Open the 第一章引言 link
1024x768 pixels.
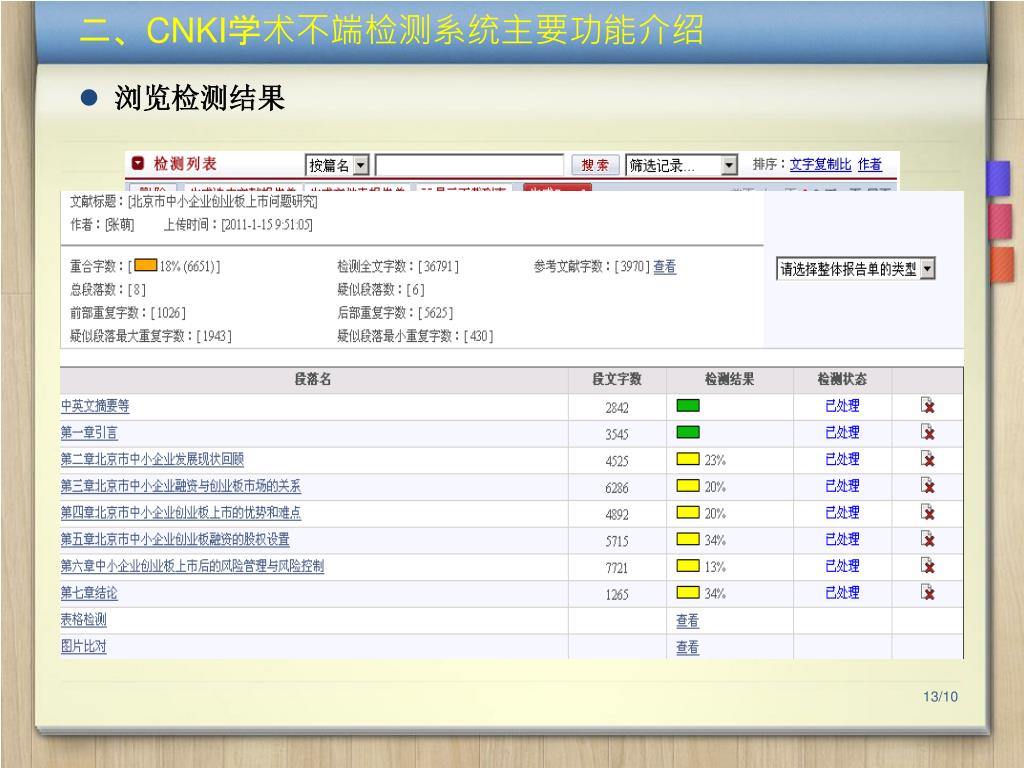pos(89,432)
